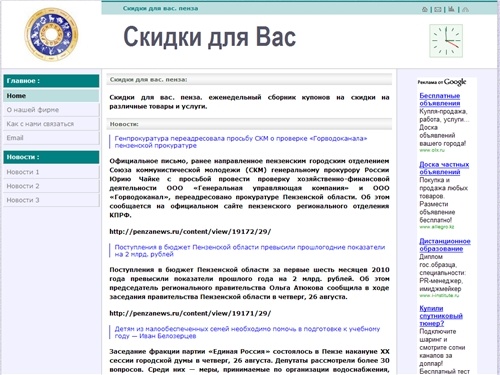Open the 'Детям из малообеспеченных семей' headline link
The image size is (500, 375).
point(247,332)
